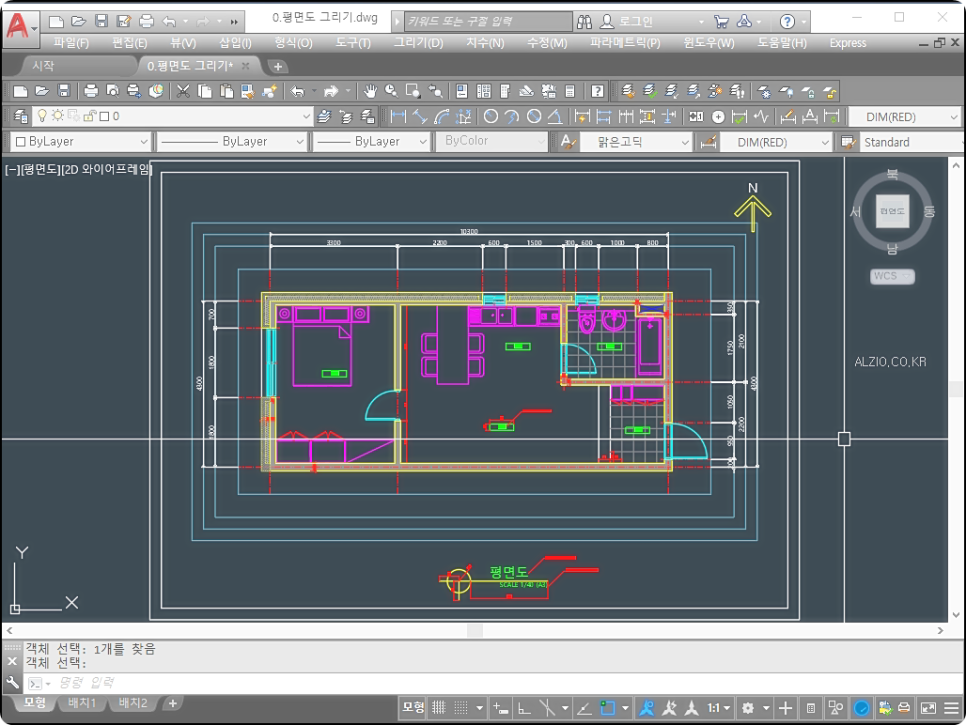966x725 pixels.
Task: Open the 치수(N) menu
Action: coord(485,43)
